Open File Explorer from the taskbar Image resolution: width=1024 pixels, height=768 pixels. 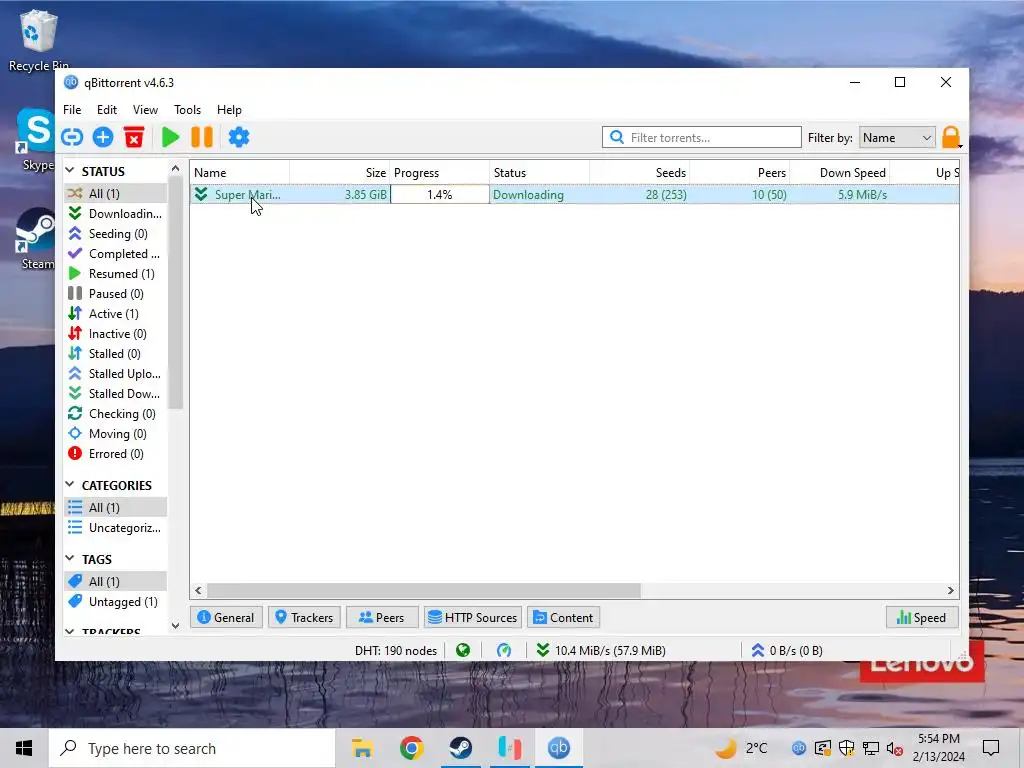click(x=362, y=748)
